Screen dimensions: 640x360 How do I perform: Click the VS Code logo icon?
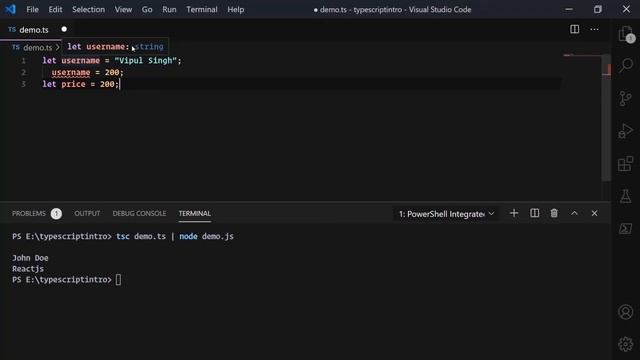10,9
